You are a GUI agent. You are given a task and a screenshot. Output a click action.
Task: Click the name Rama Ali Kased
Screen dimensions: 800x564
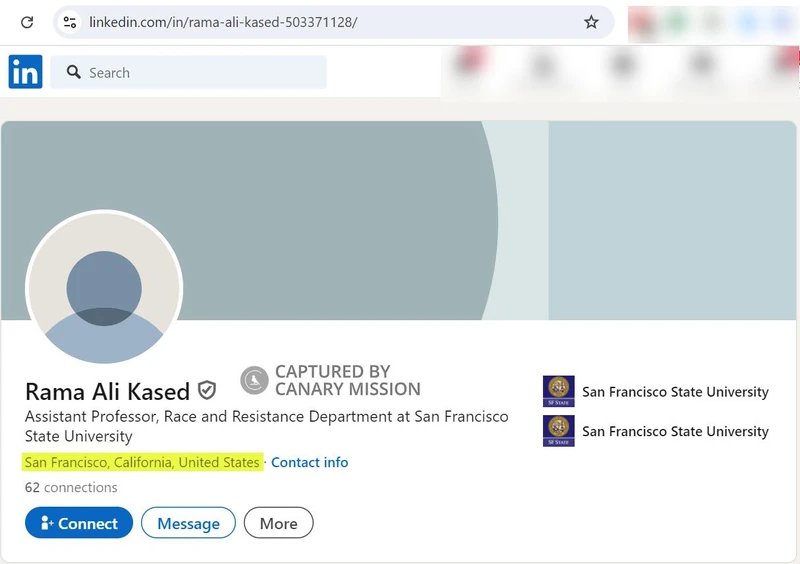click(107, 391)
